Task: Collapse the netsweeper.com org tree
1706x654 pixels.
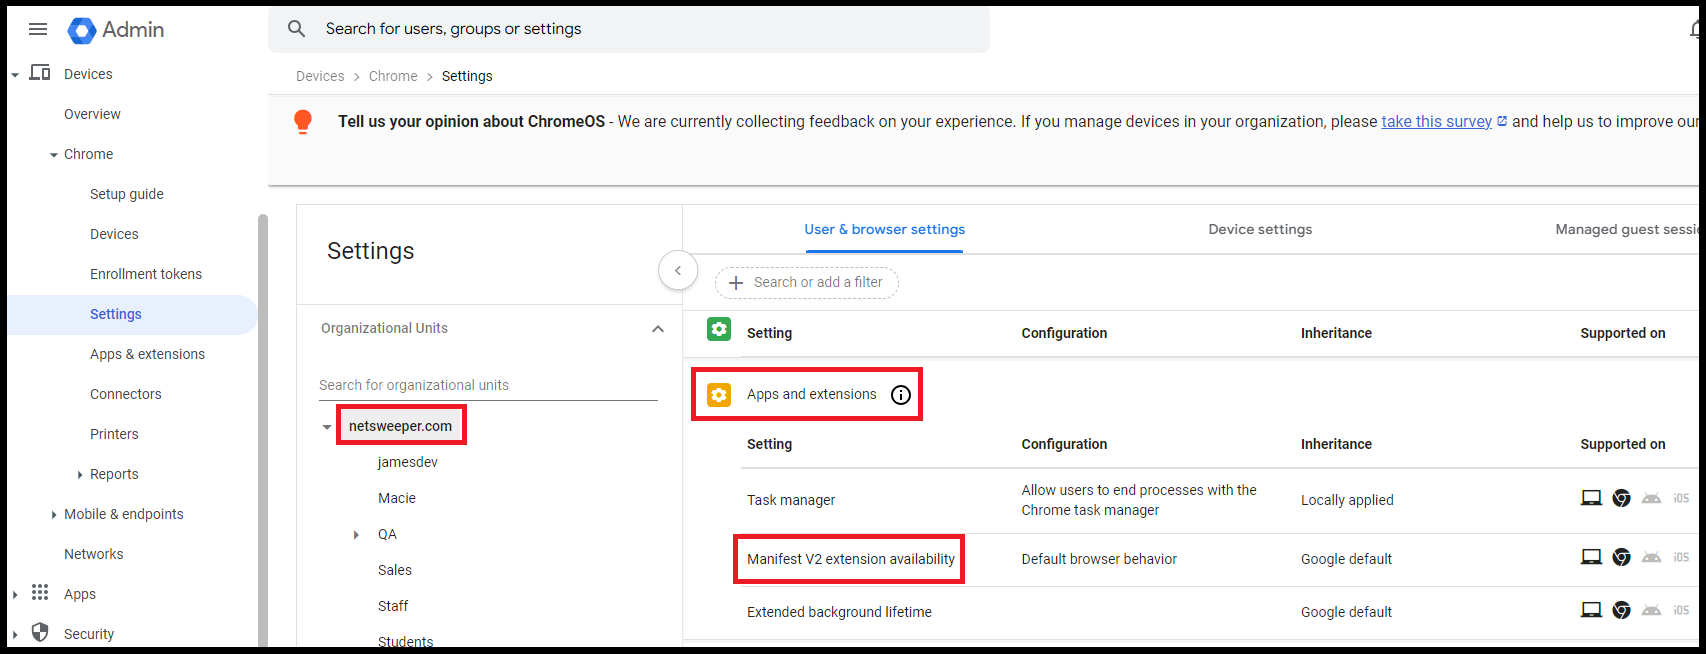Action: (x=327, y=427)
